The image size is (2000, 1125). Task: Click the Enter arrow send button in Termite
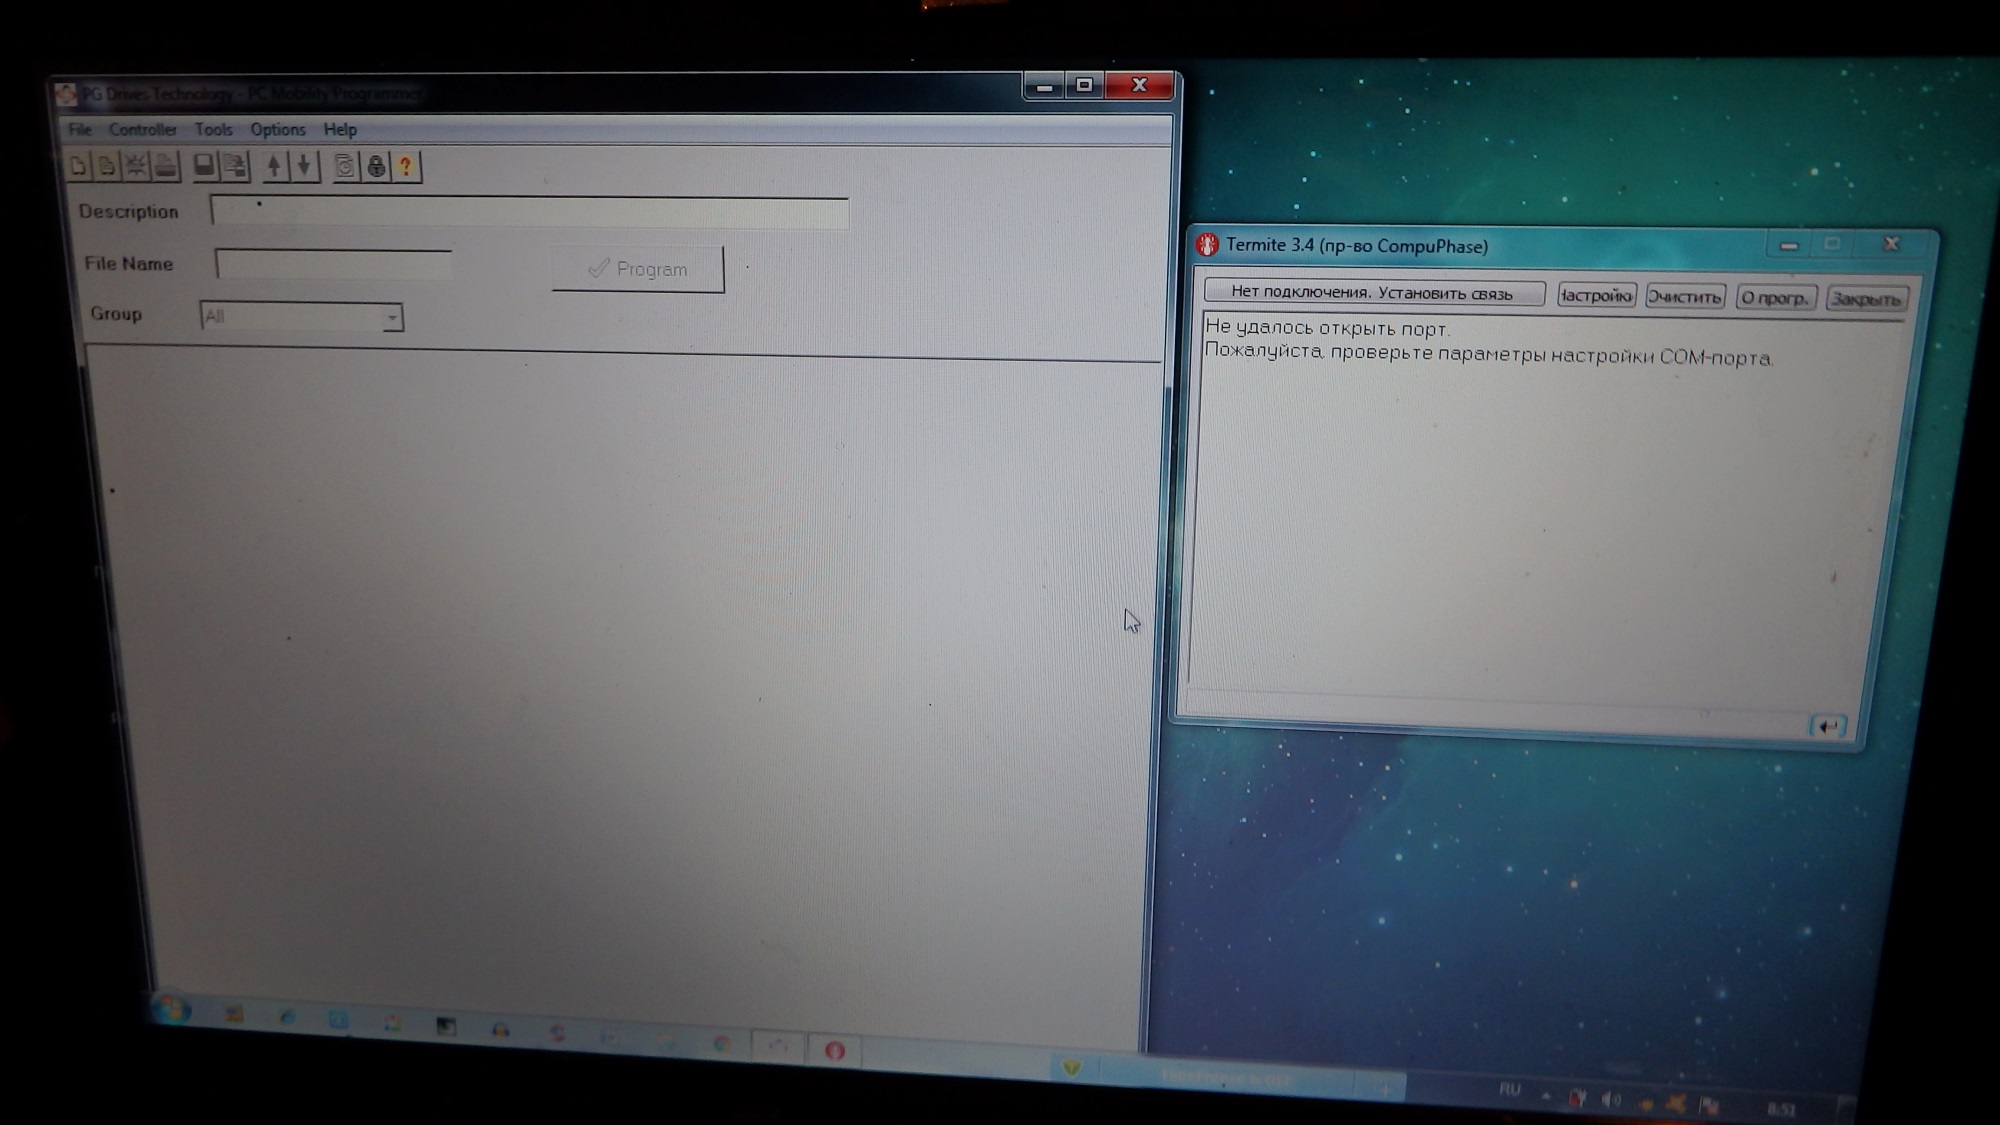(x=1827, y=726)
